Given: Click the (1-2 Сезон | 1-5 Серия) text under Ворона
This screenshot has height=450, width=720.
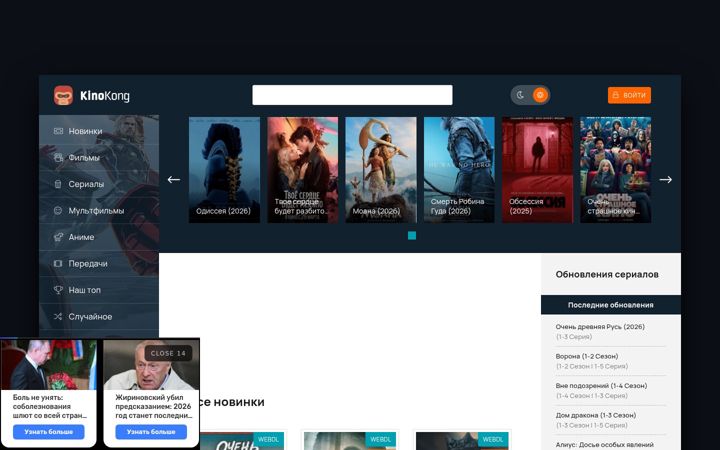Looking at the screenshot, I should click(592, 366).
